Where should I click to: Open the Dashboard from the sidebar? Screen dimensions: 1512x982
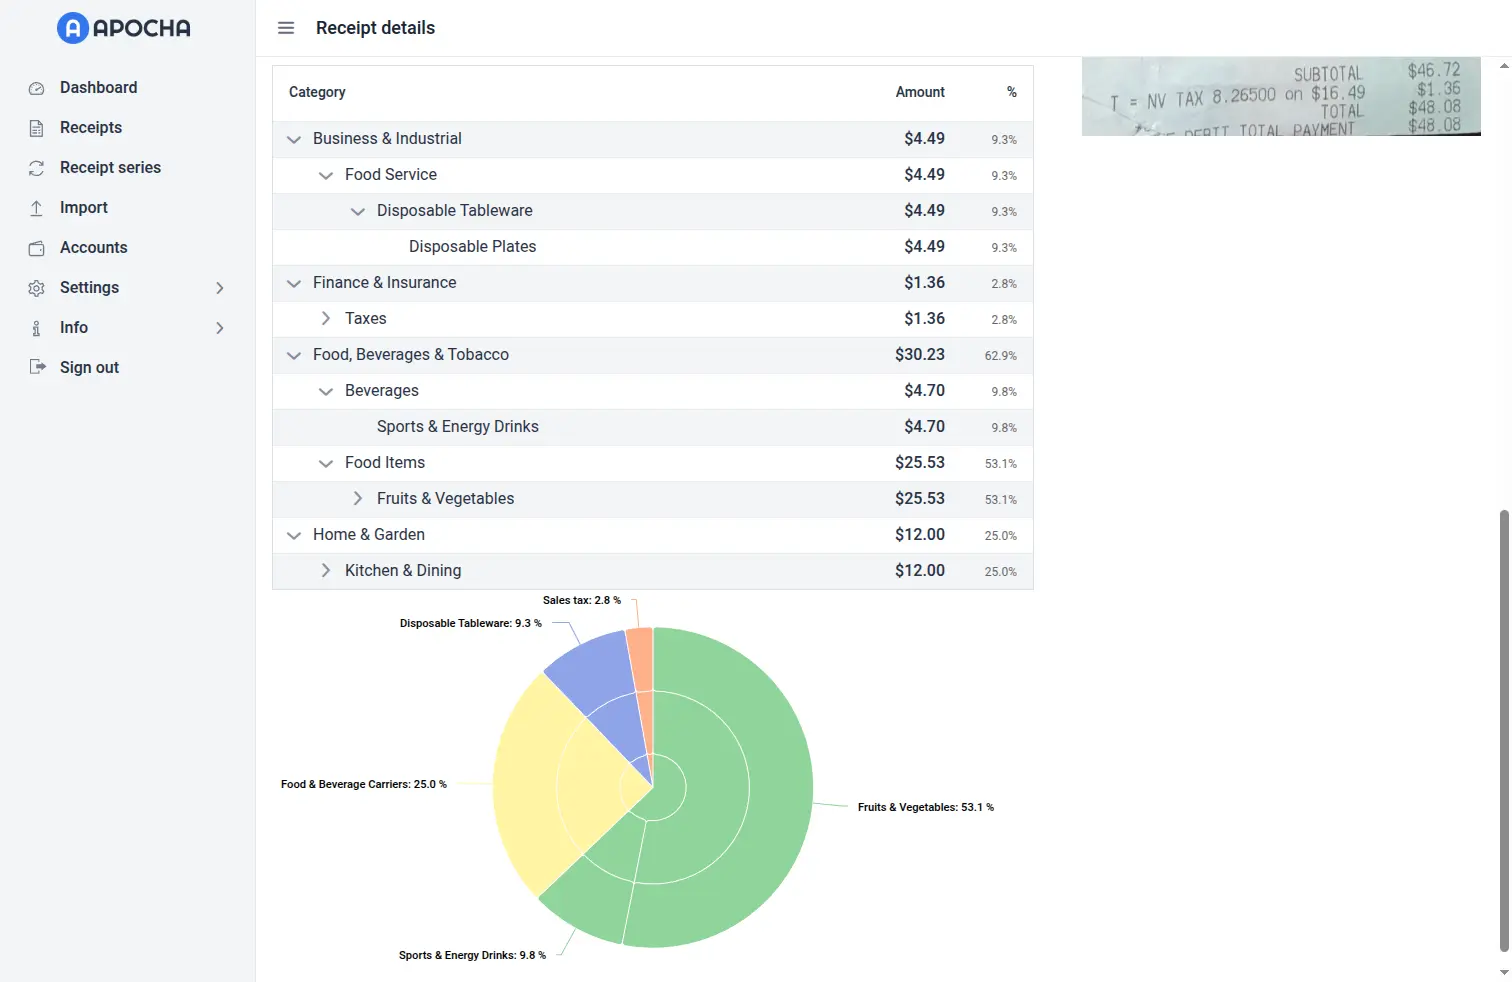[x=97, y=87]
